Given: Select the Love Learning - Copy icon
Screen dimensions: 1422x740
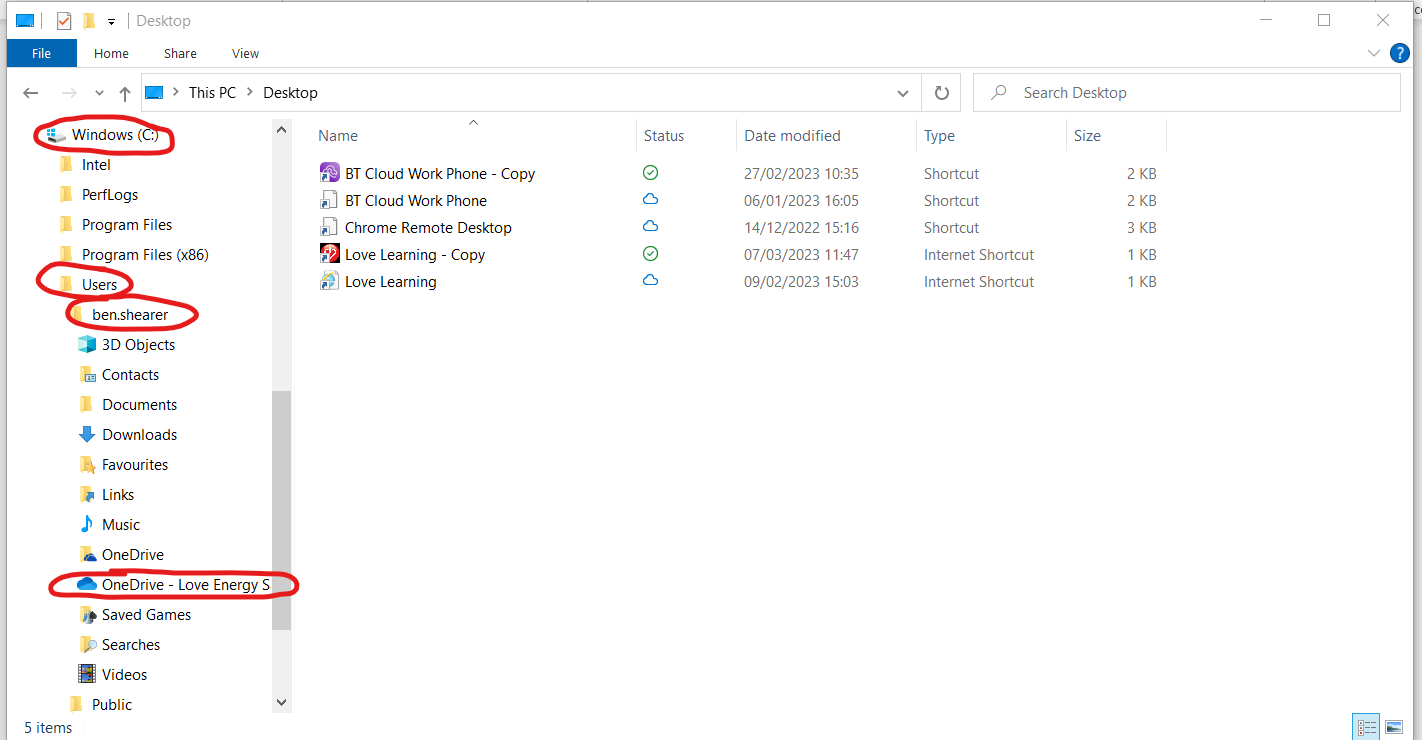Looking at the screenshot, I should 329,254.
